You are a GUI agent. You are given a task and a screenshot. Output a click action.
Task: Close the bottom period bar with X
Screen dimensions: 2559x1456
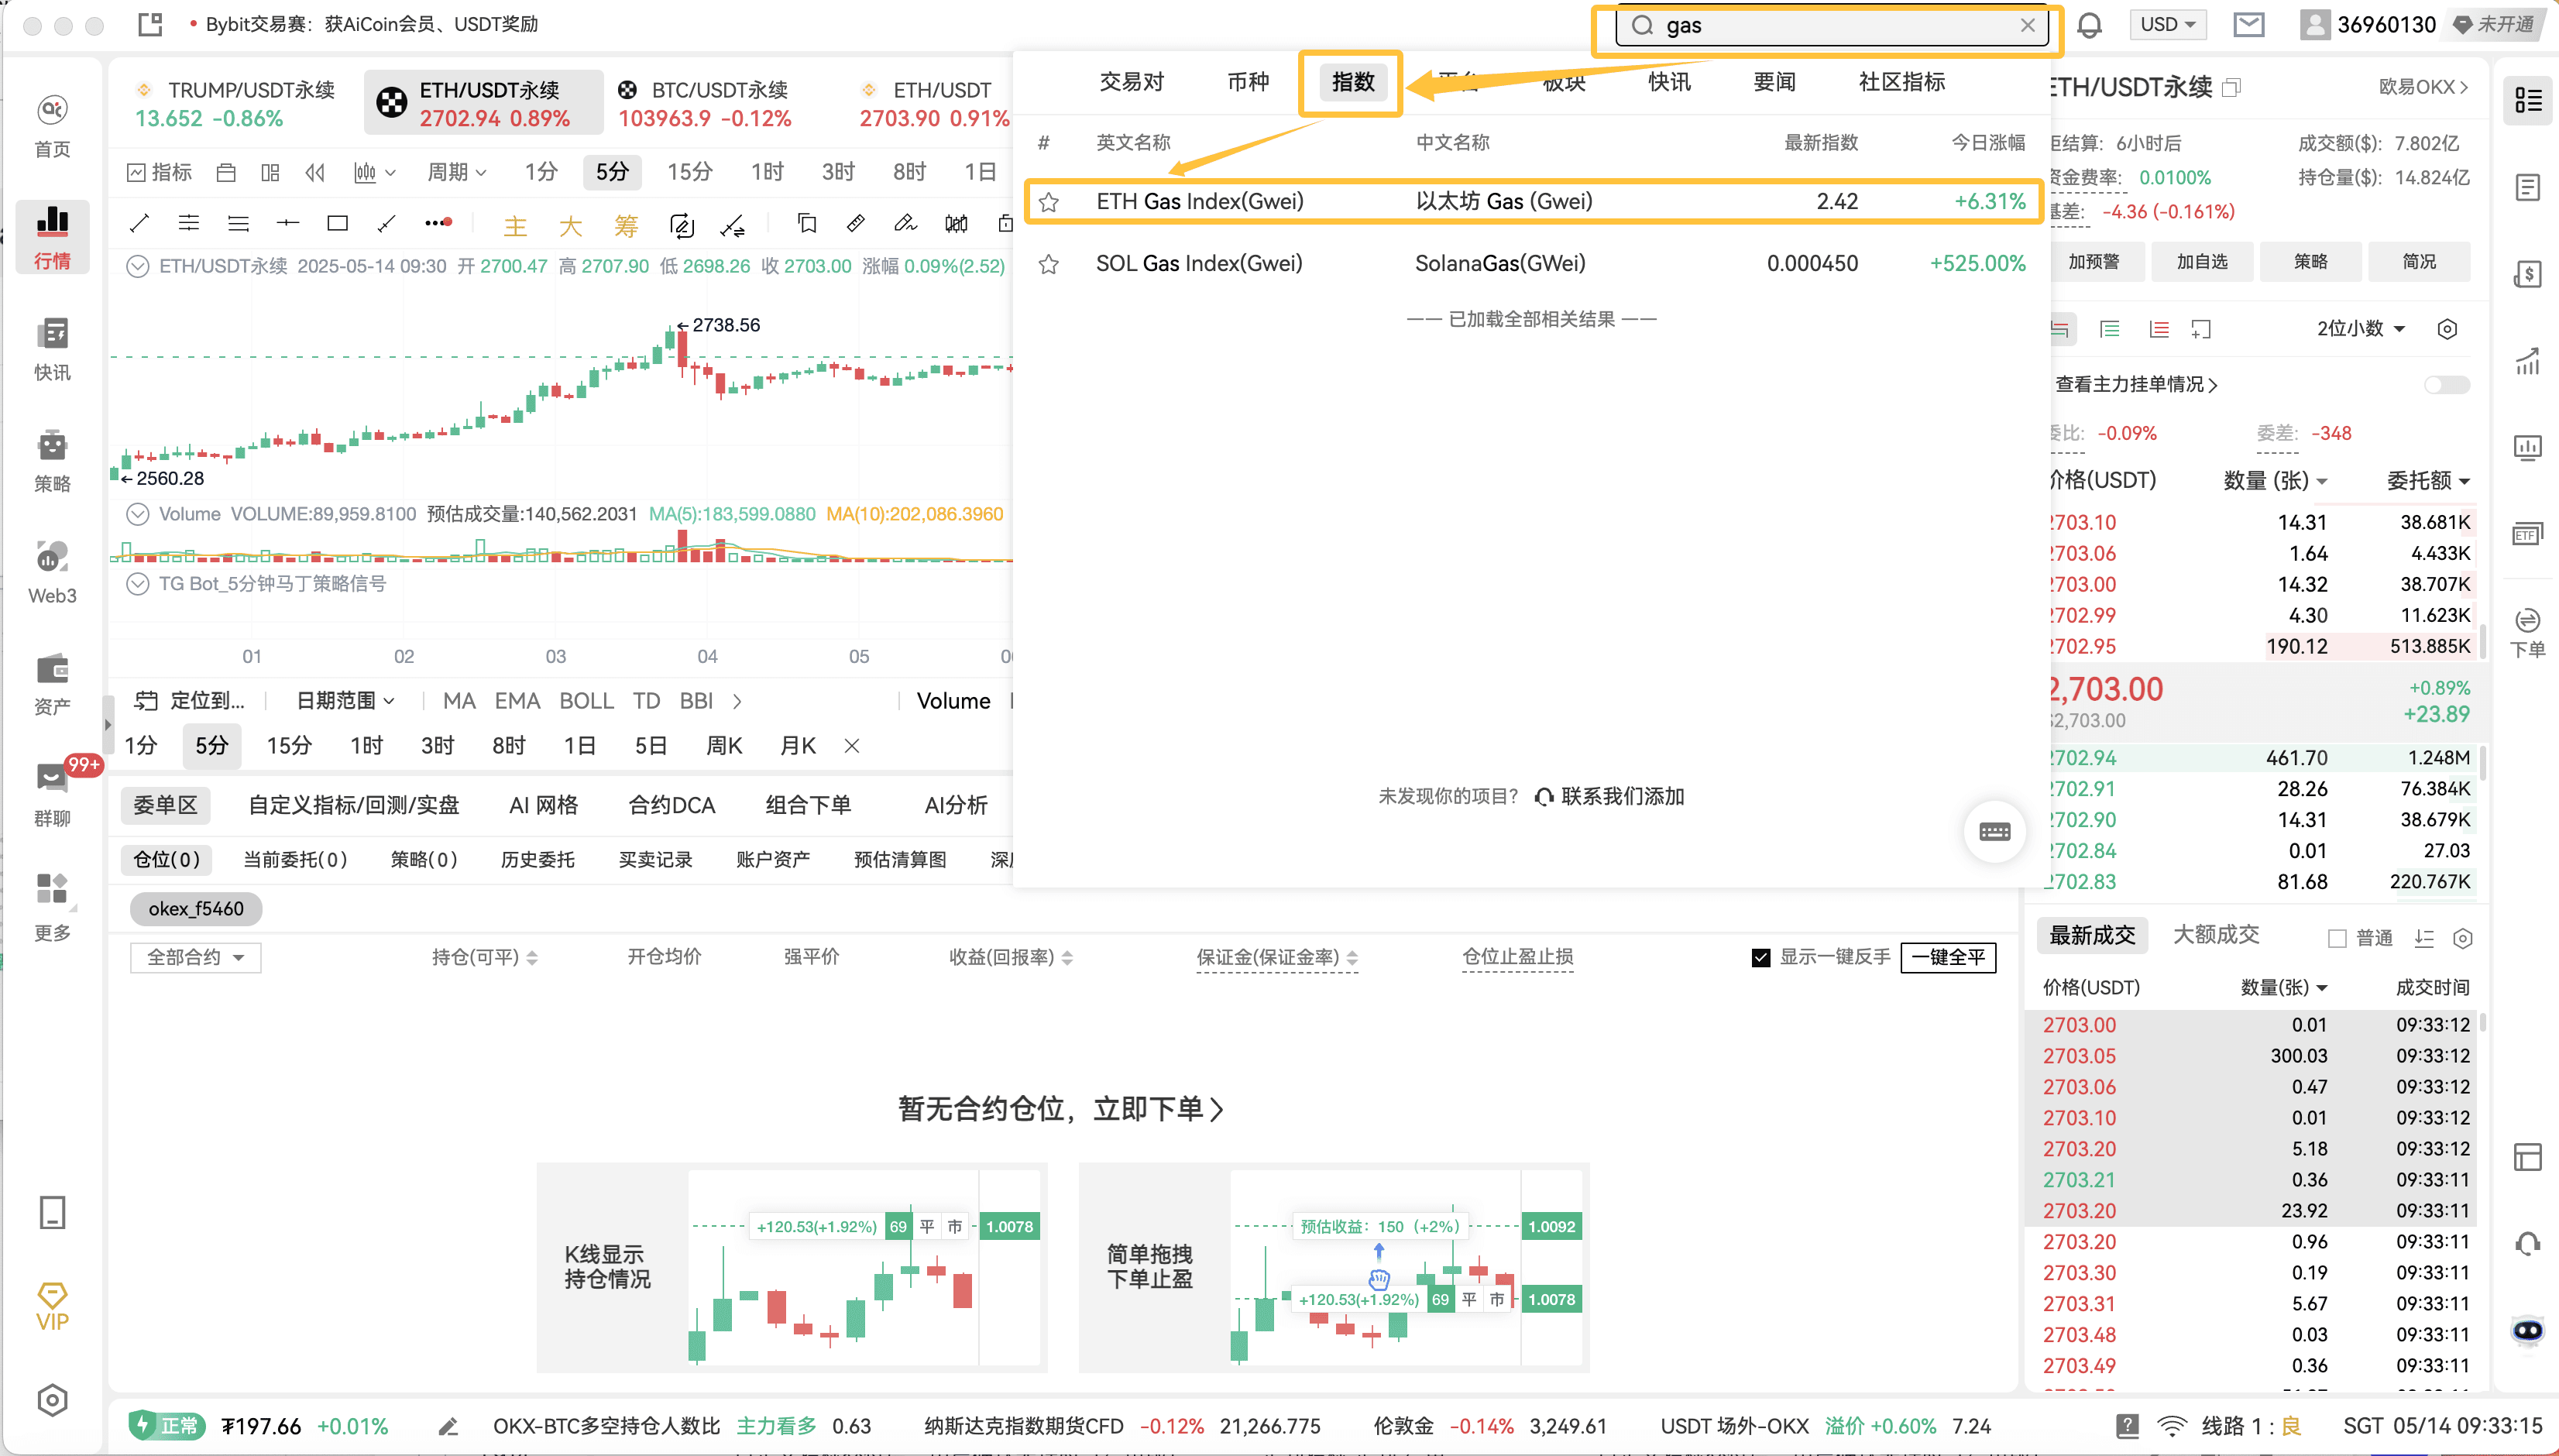(x=852, y=746)
